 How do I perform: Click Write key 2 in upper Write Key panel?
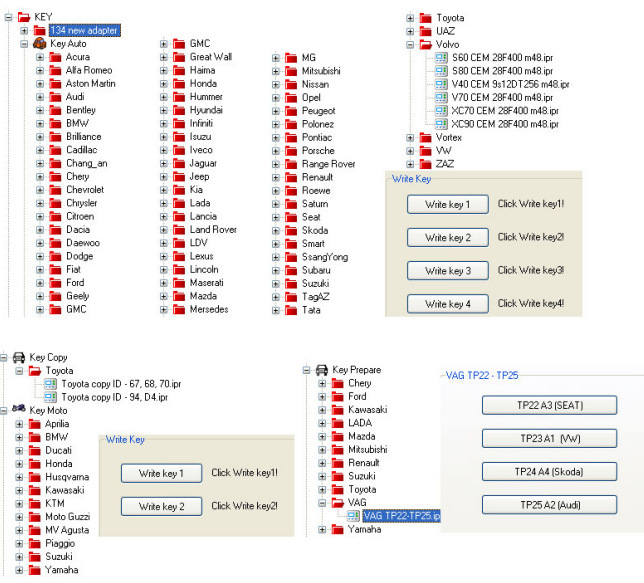448,237
